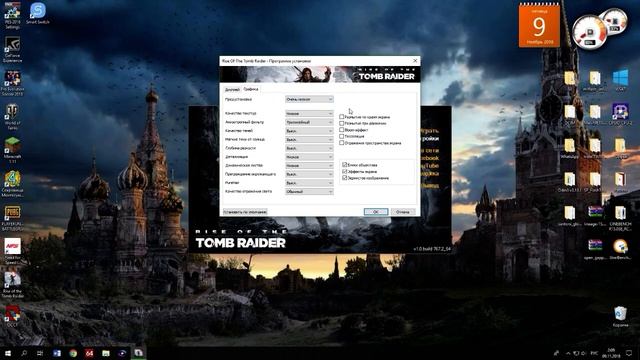Open PES 2018 Settings desktop shortcut
Viewport: 640px width, 360px height.
[x=12, y=15]
